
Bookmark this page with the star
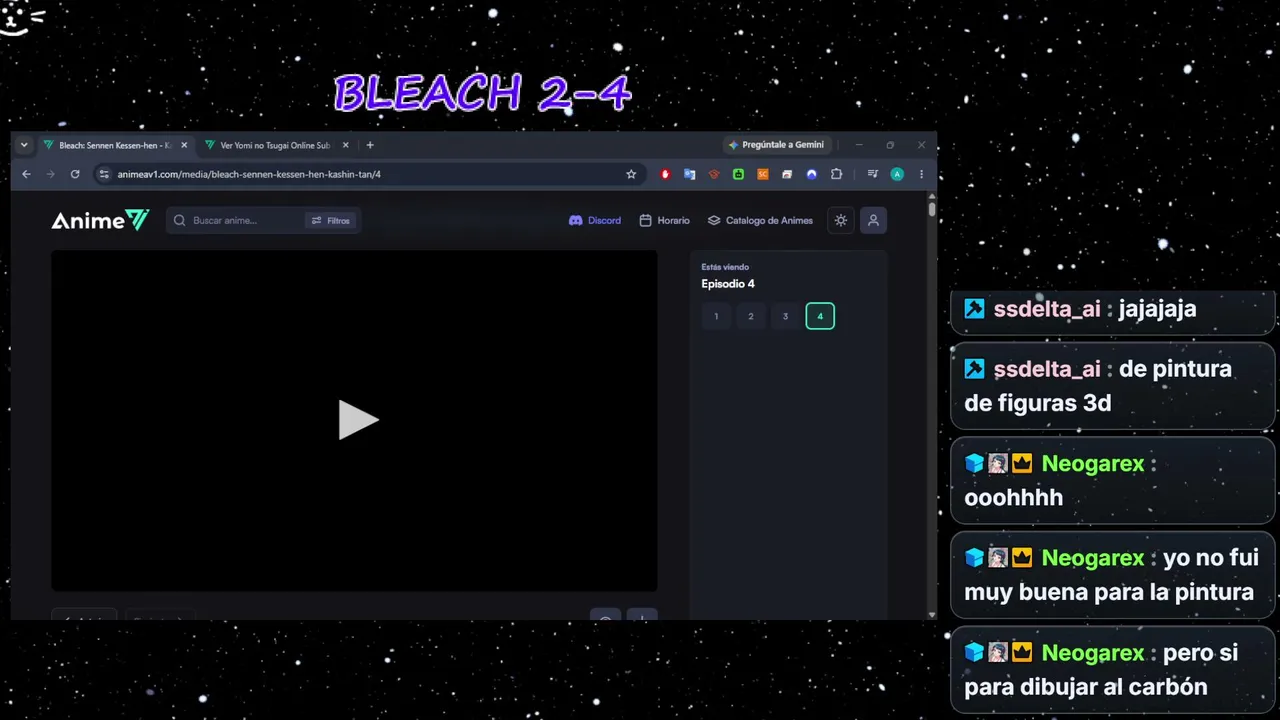click(631, 174)
